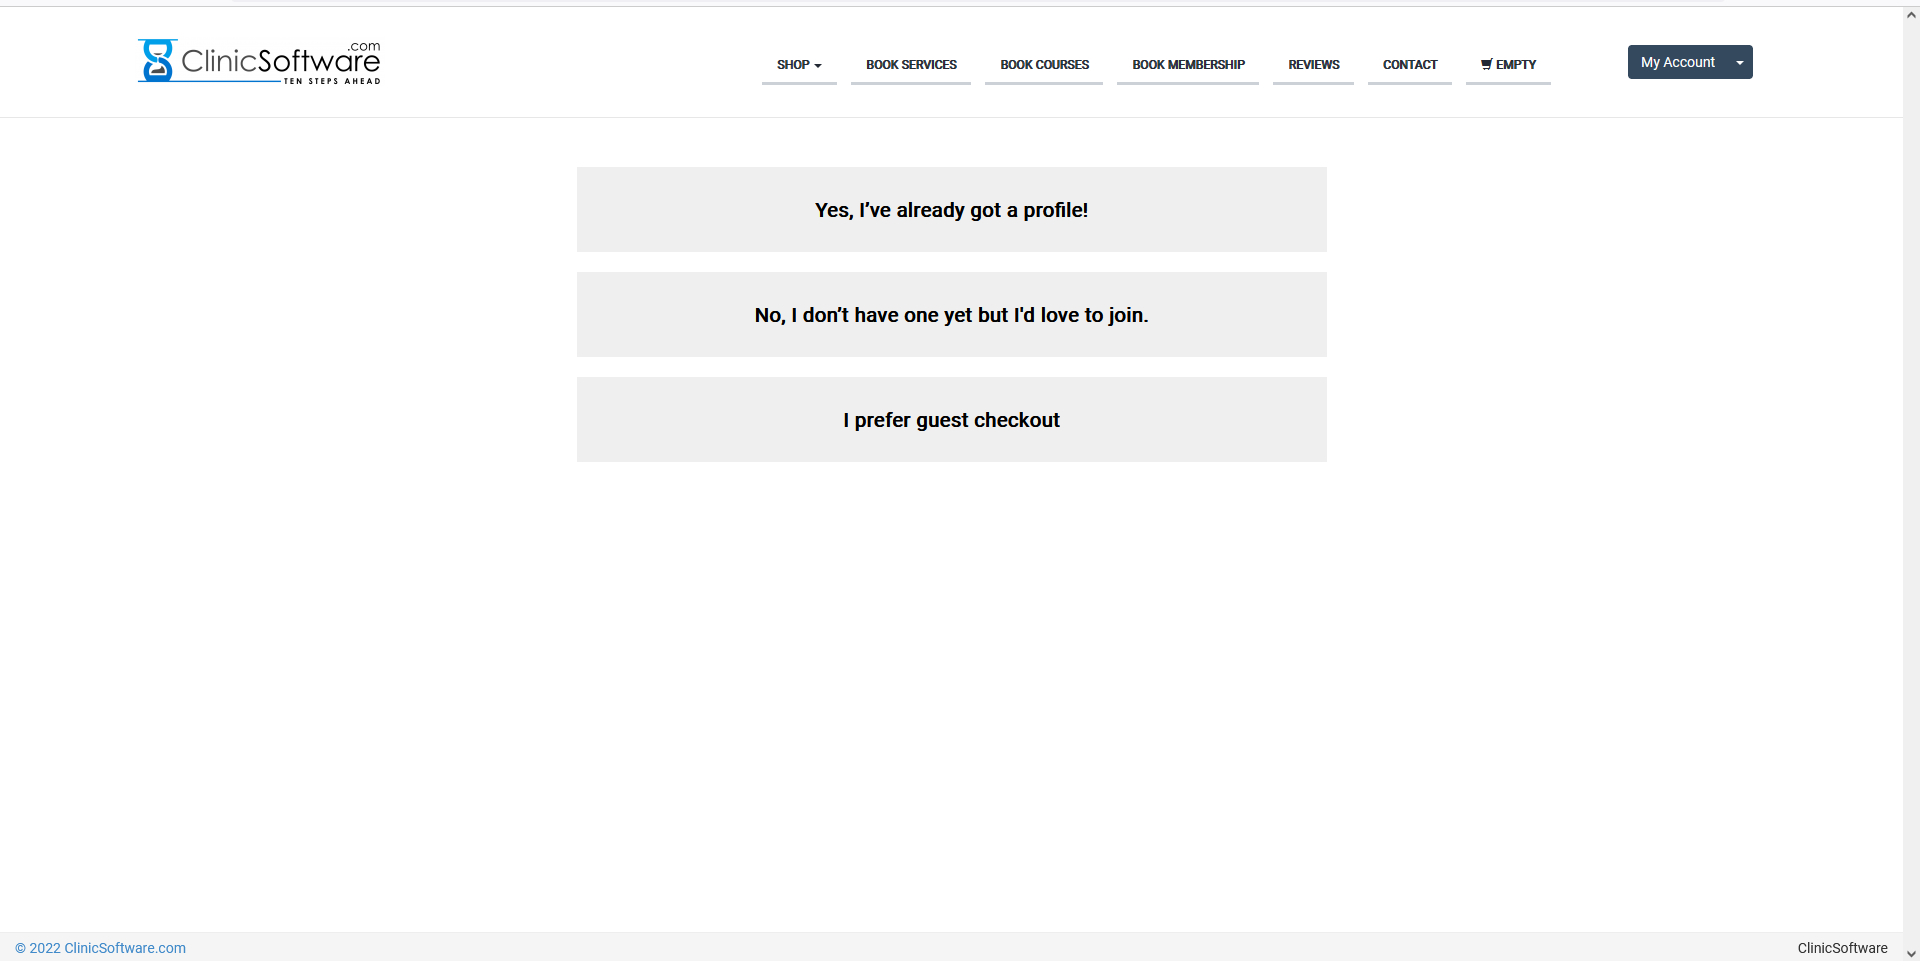Image resolution: width=1920 pixels, height=961 pixels.
Task: Pick "I prefer guest checkout" option
Action: (951, 420)
